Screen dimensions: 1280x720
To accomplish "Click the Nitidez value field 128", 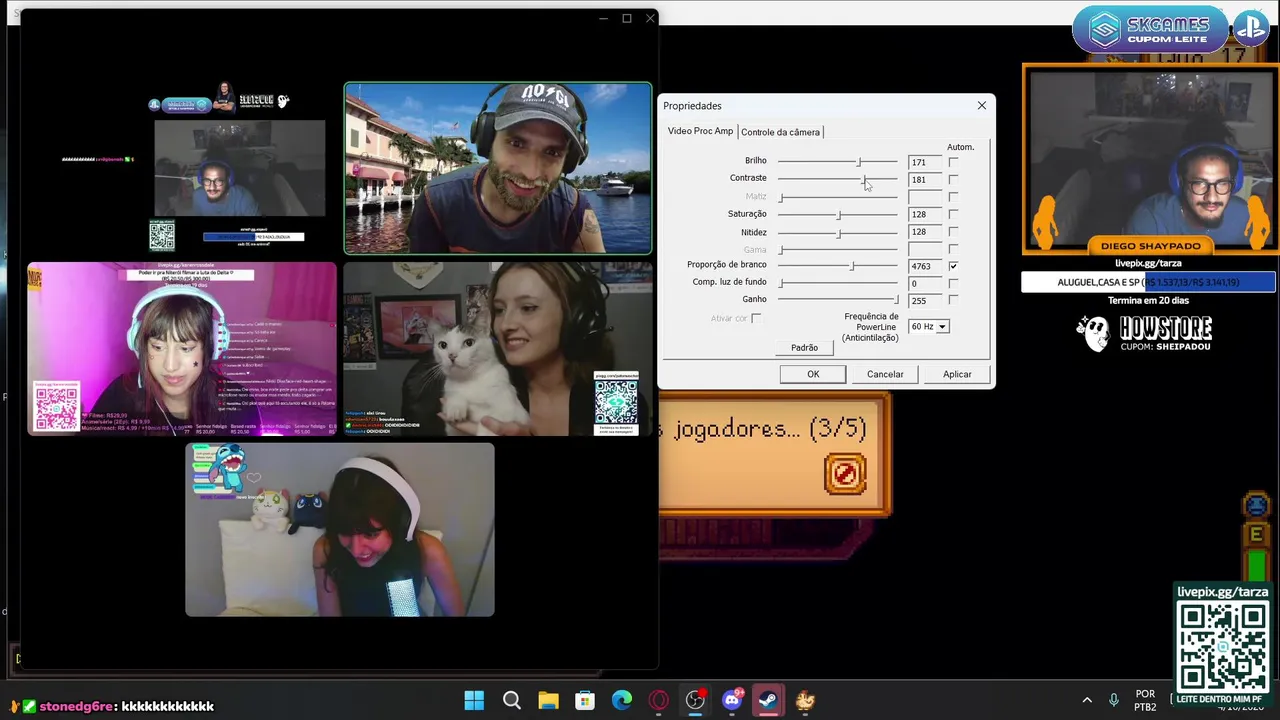I will point(925,232).
